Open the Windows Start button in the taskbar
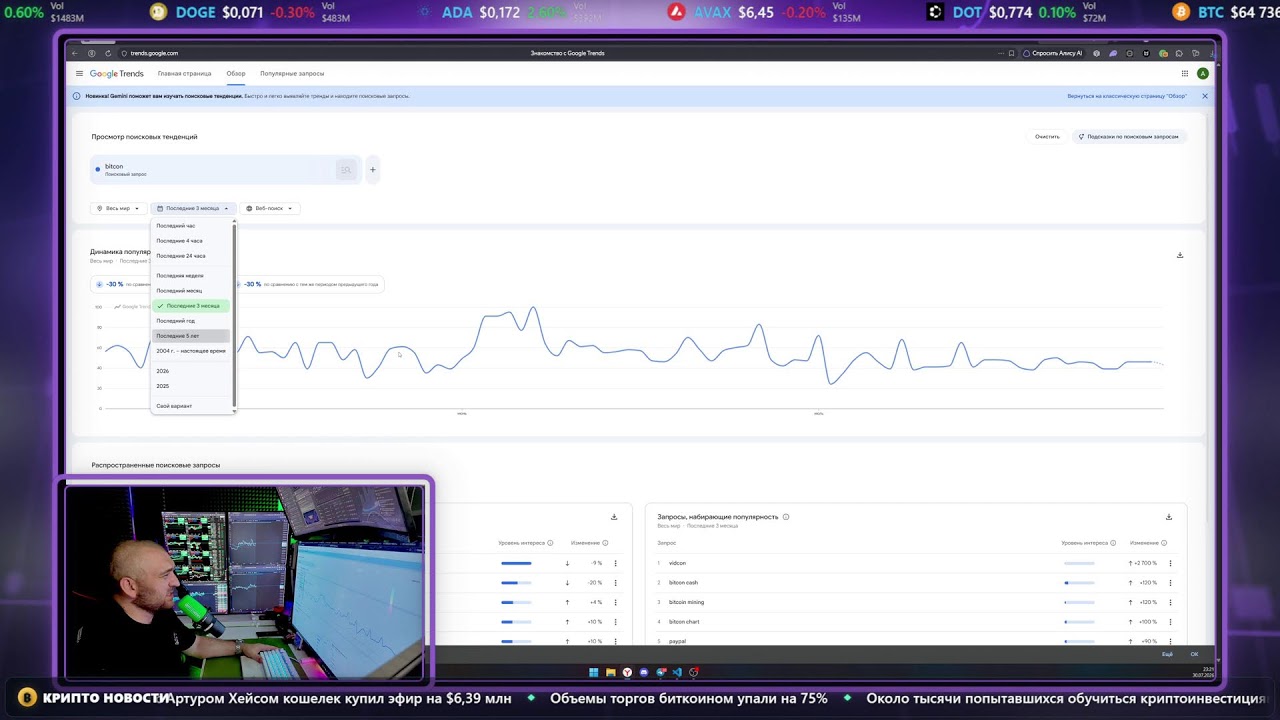The width and height of the screenshot is (1280, 720). (594, 672)
